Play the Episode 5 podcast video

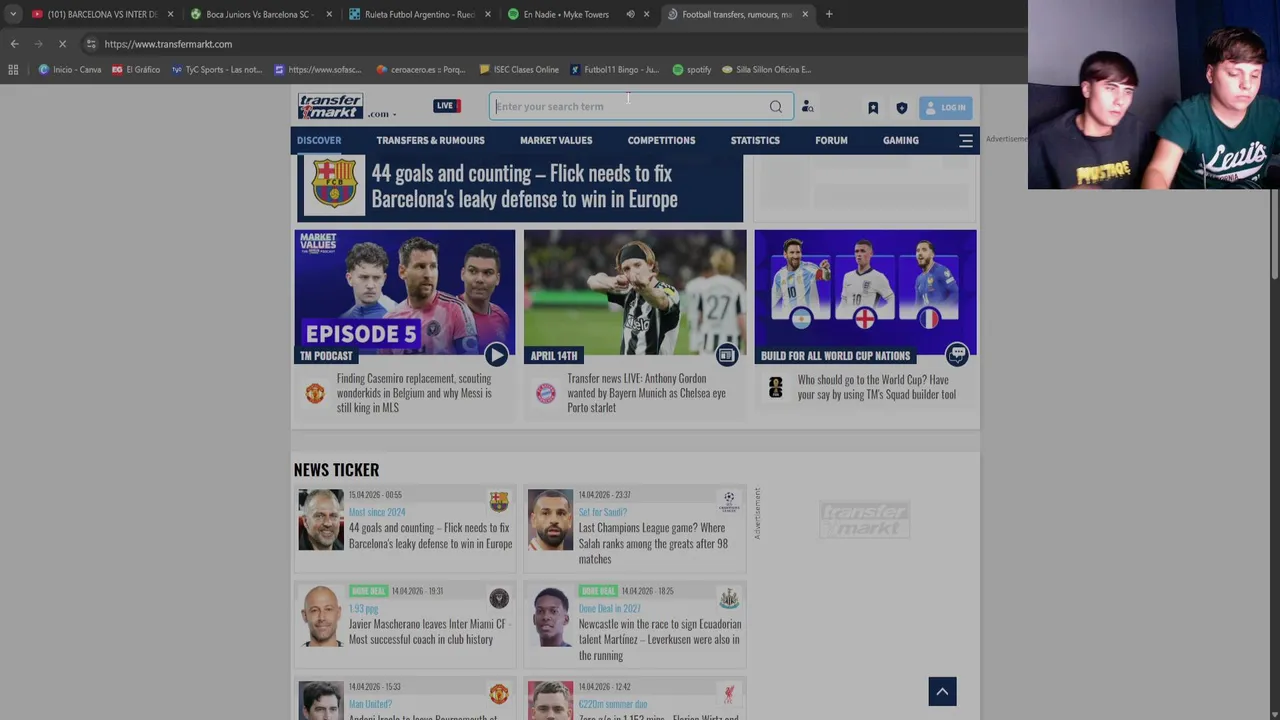(497, 355)
